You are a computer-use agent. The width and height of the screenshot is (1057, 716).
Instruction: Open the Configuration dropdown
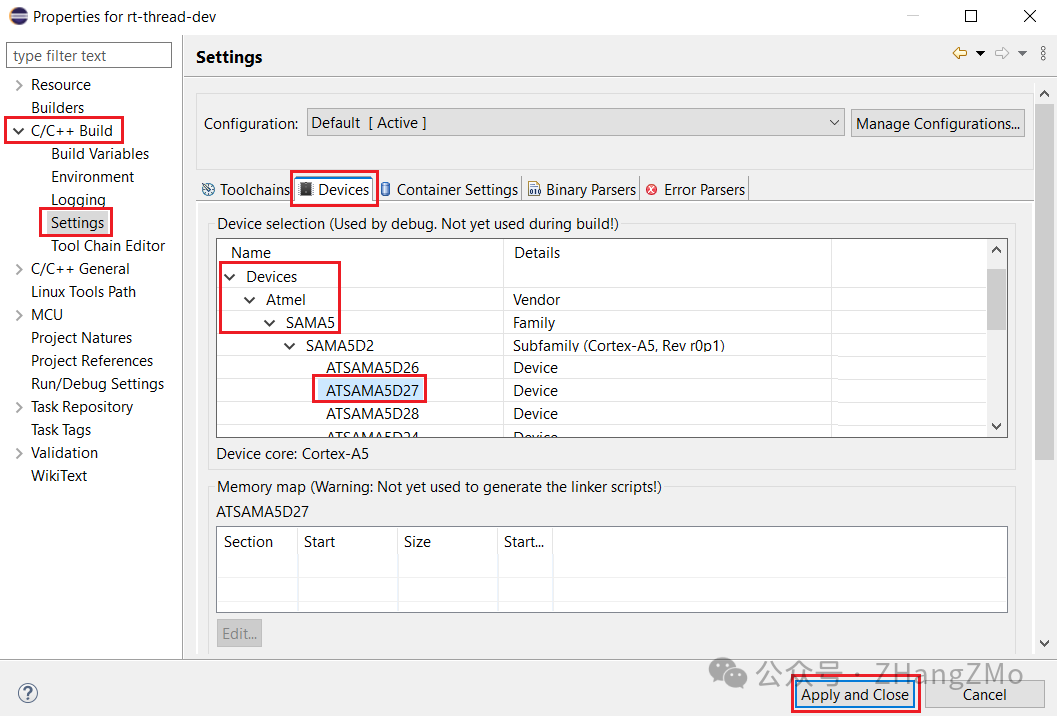pyautogui.click(x=575, y=123)
